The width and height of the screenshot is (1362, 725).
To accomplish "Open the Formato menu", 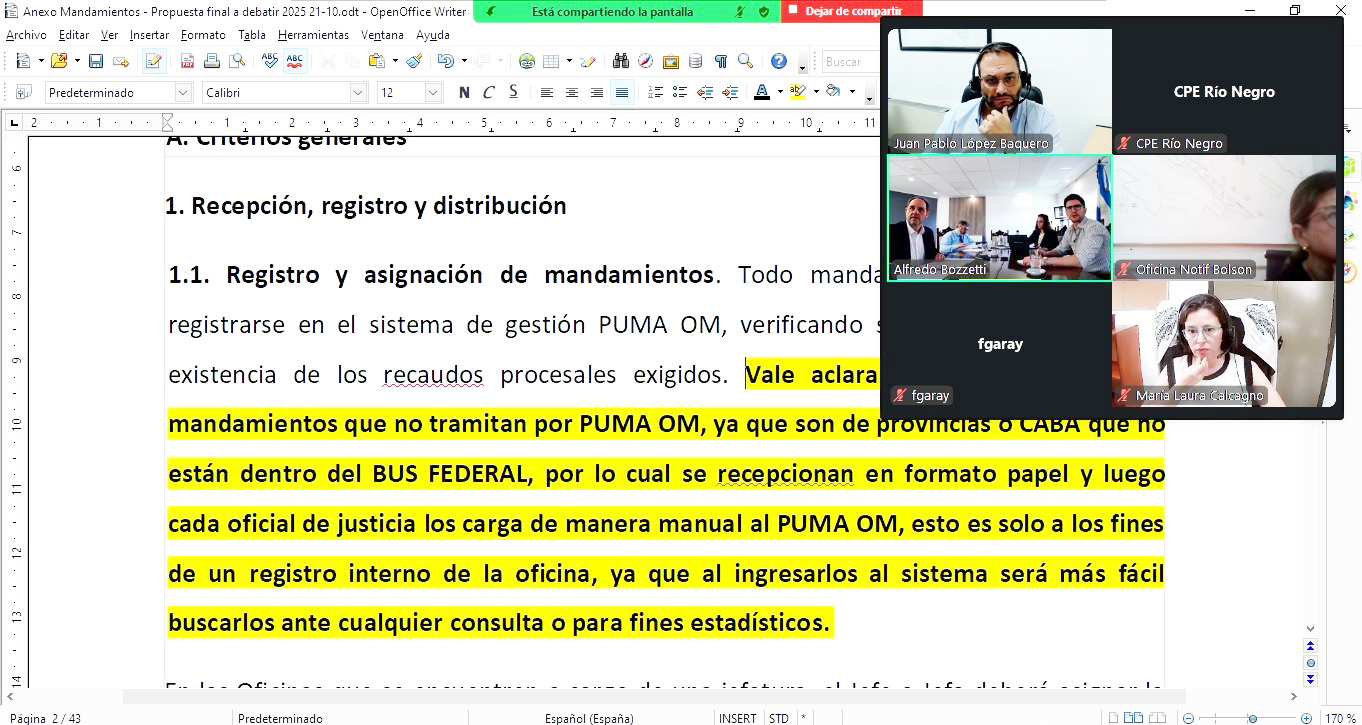I will pos(203,35).
